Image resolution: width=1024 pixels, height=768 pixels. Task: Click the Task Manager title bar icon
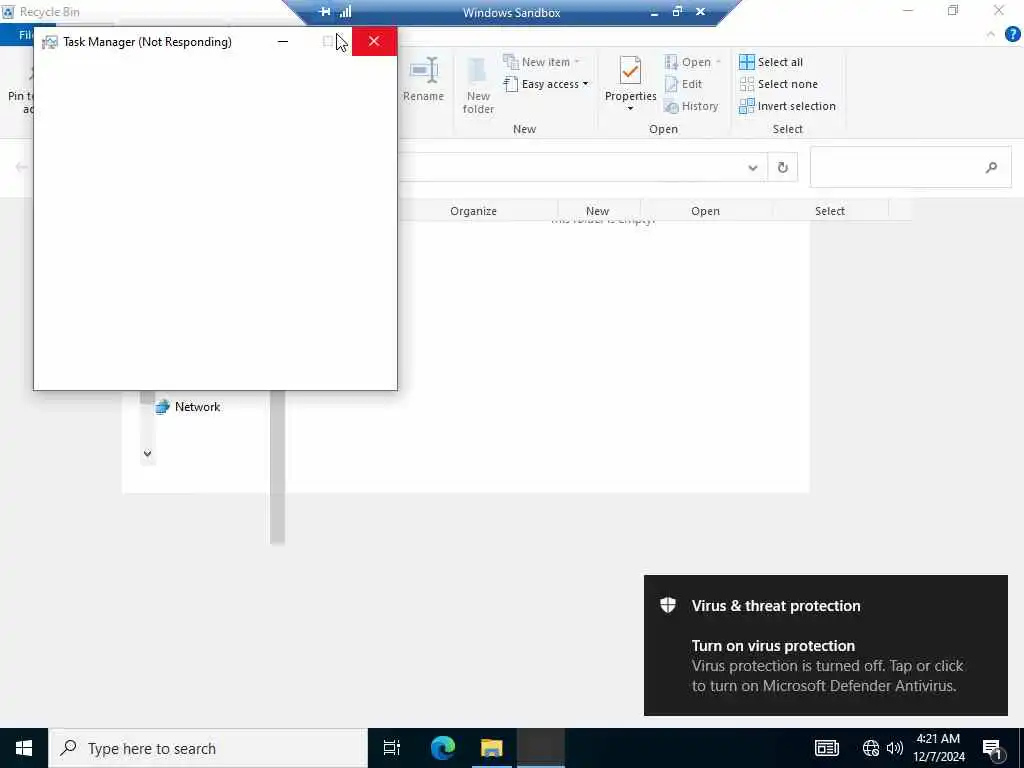click(50, 42)
